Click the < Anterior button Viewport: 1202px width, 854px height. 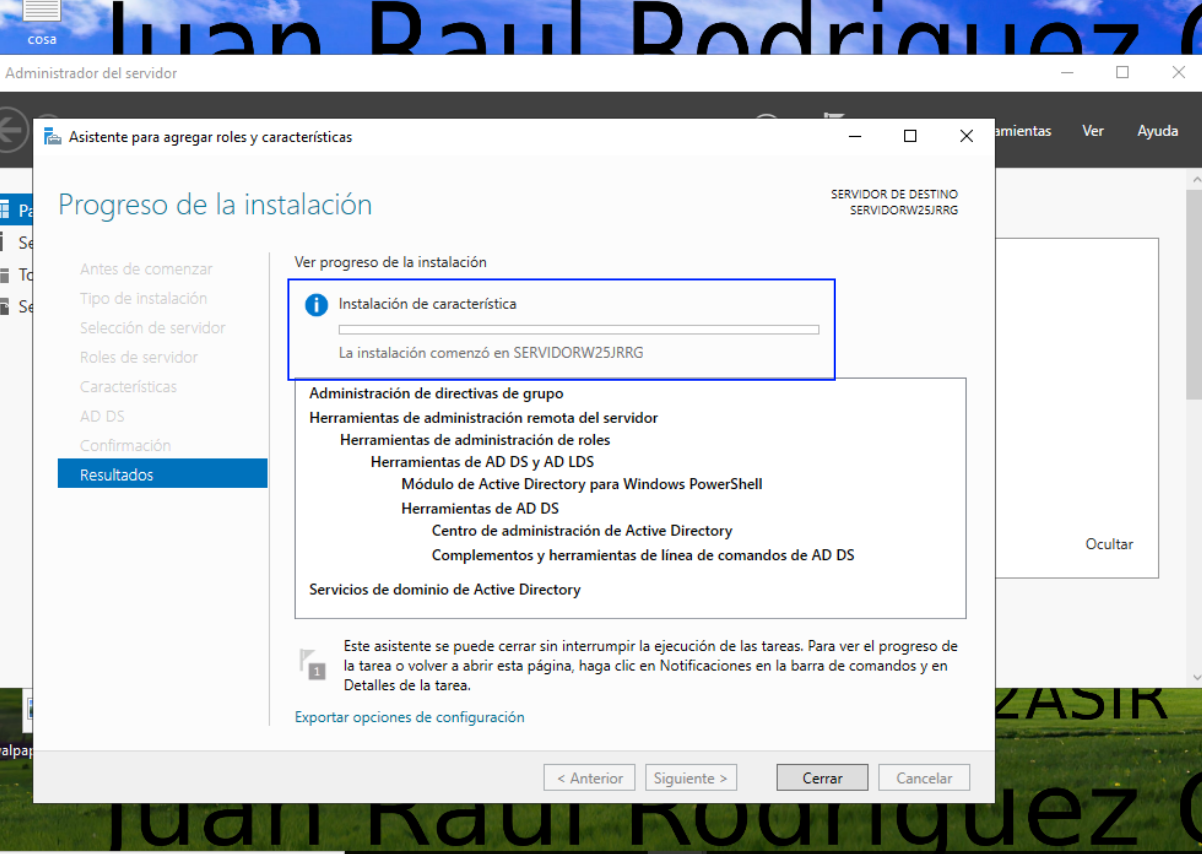[590, 778]
